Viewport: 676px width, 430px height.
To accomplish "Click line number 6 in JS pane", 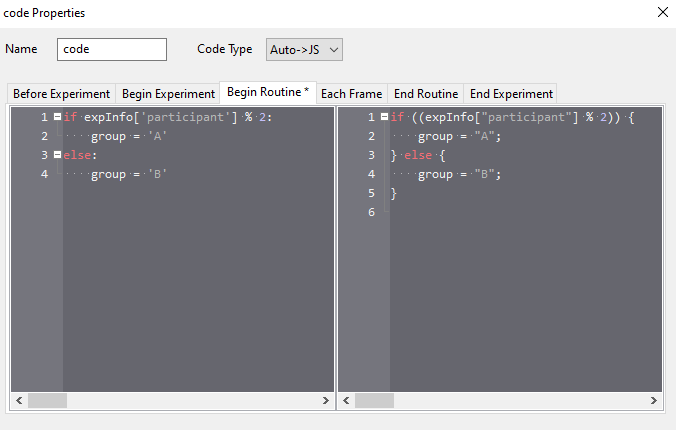I will tap(371, 212).
